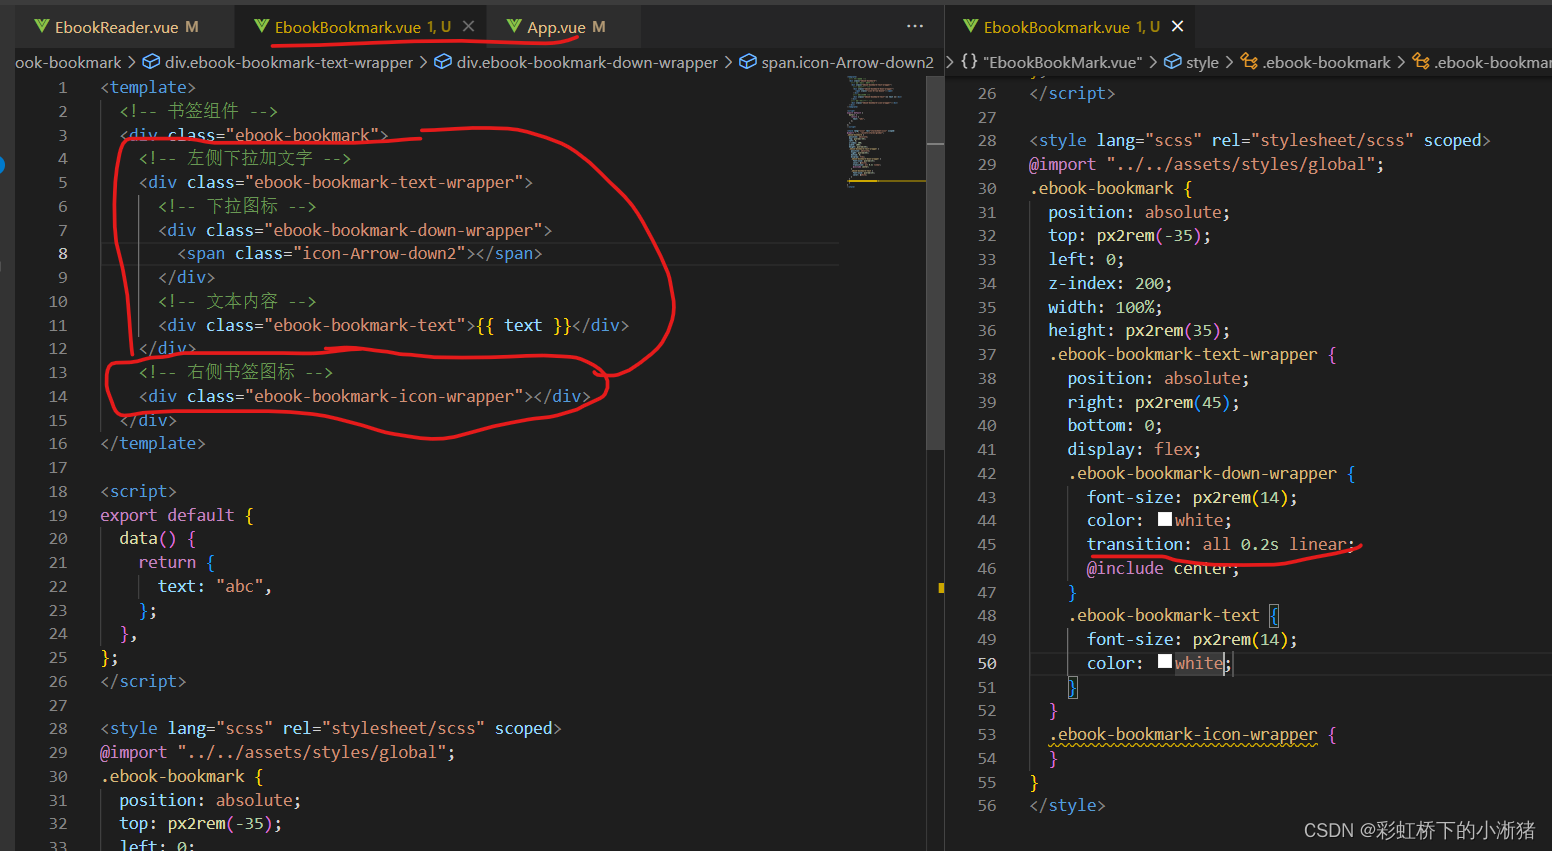
Task: Click the 书签组件 comment on line 2
Action: tap(198, 111)
